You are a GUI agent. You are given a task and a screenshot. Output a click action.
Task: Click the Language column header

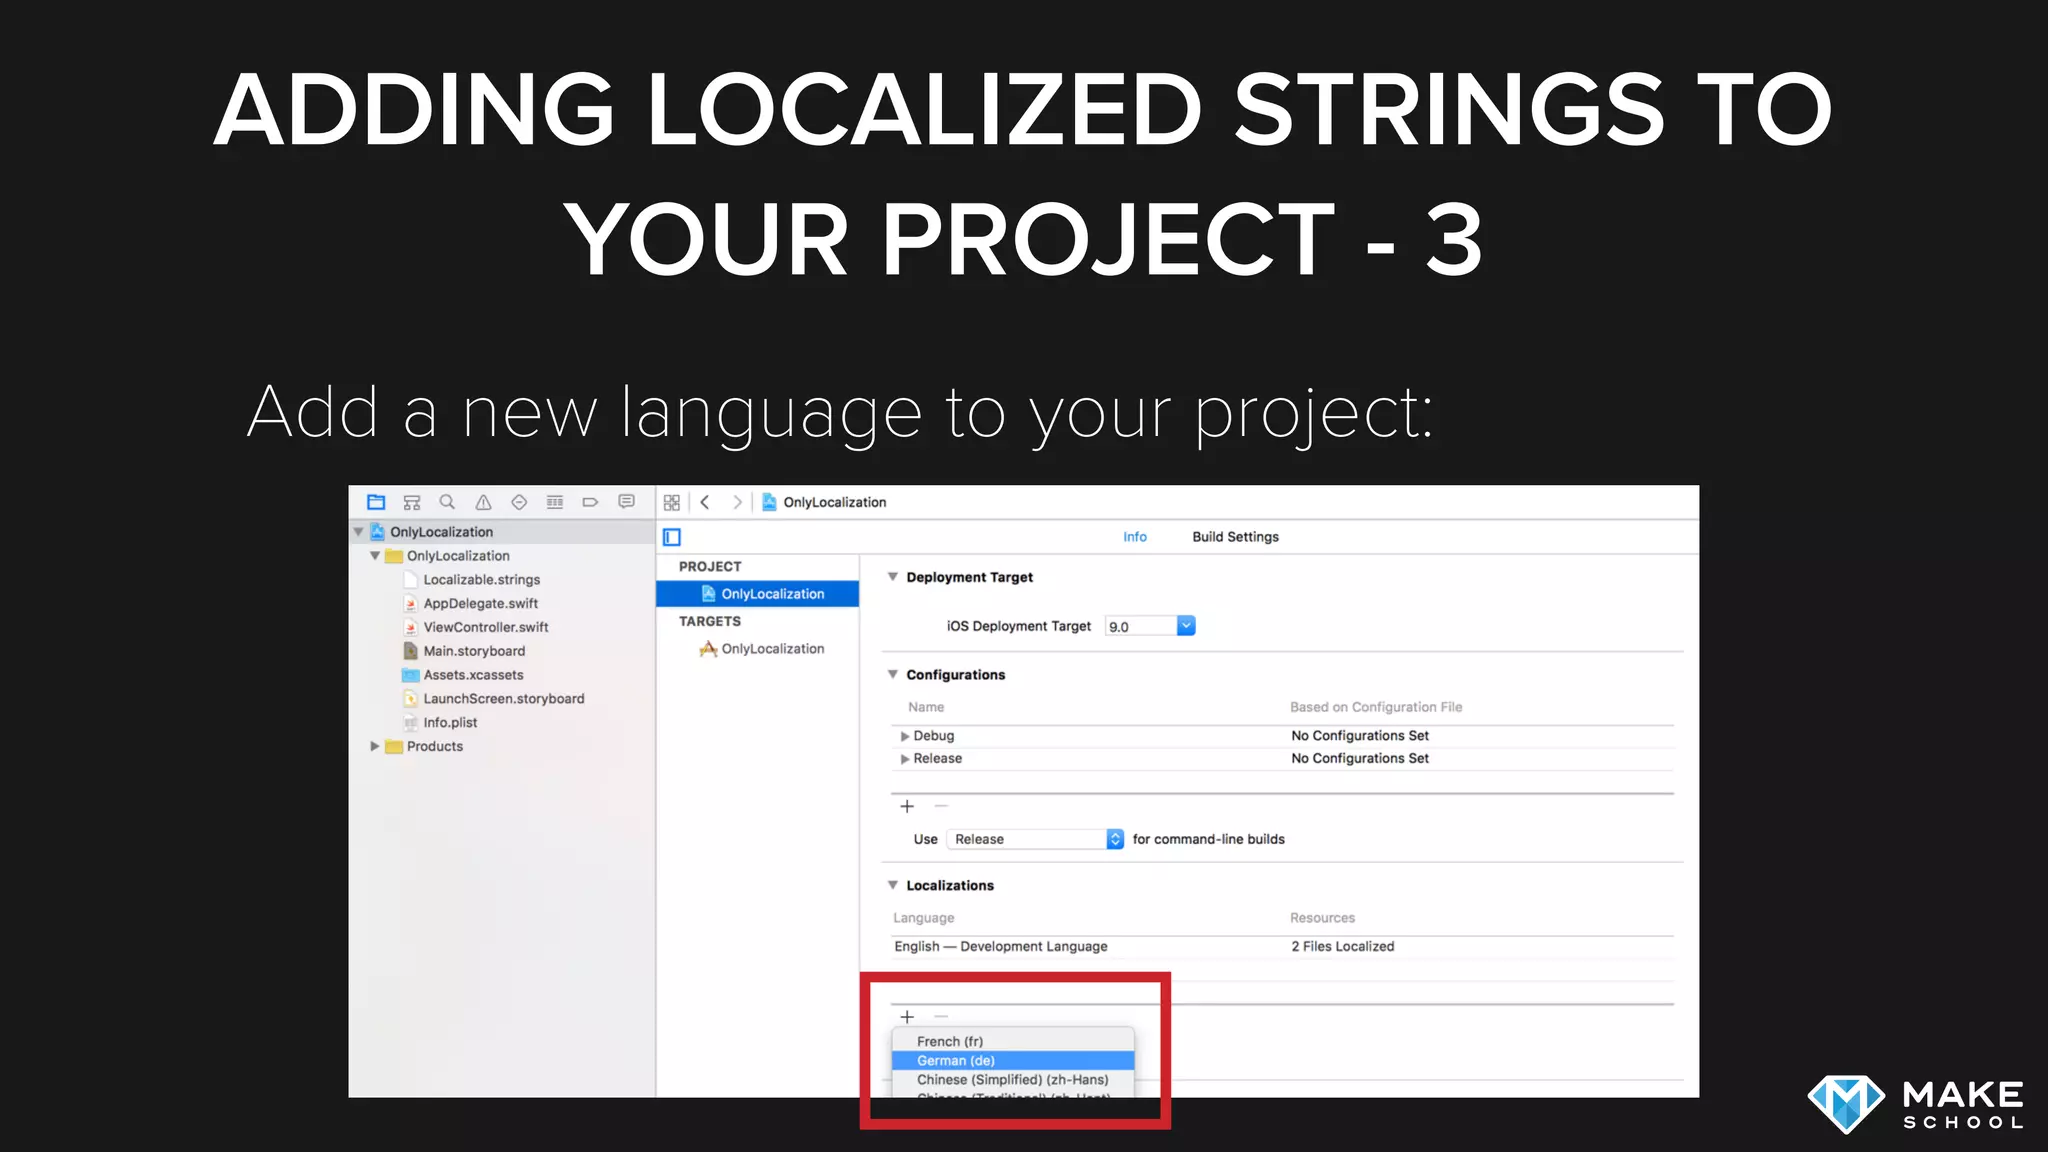(x=923, y=918)
